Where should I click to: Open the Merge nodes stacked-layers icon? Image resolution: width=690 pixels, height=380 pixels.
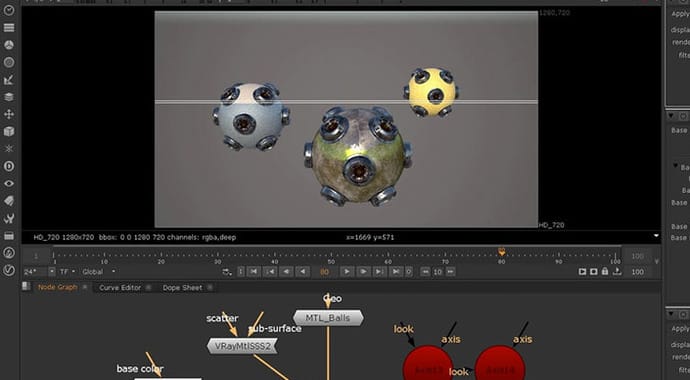coord(9,97)
